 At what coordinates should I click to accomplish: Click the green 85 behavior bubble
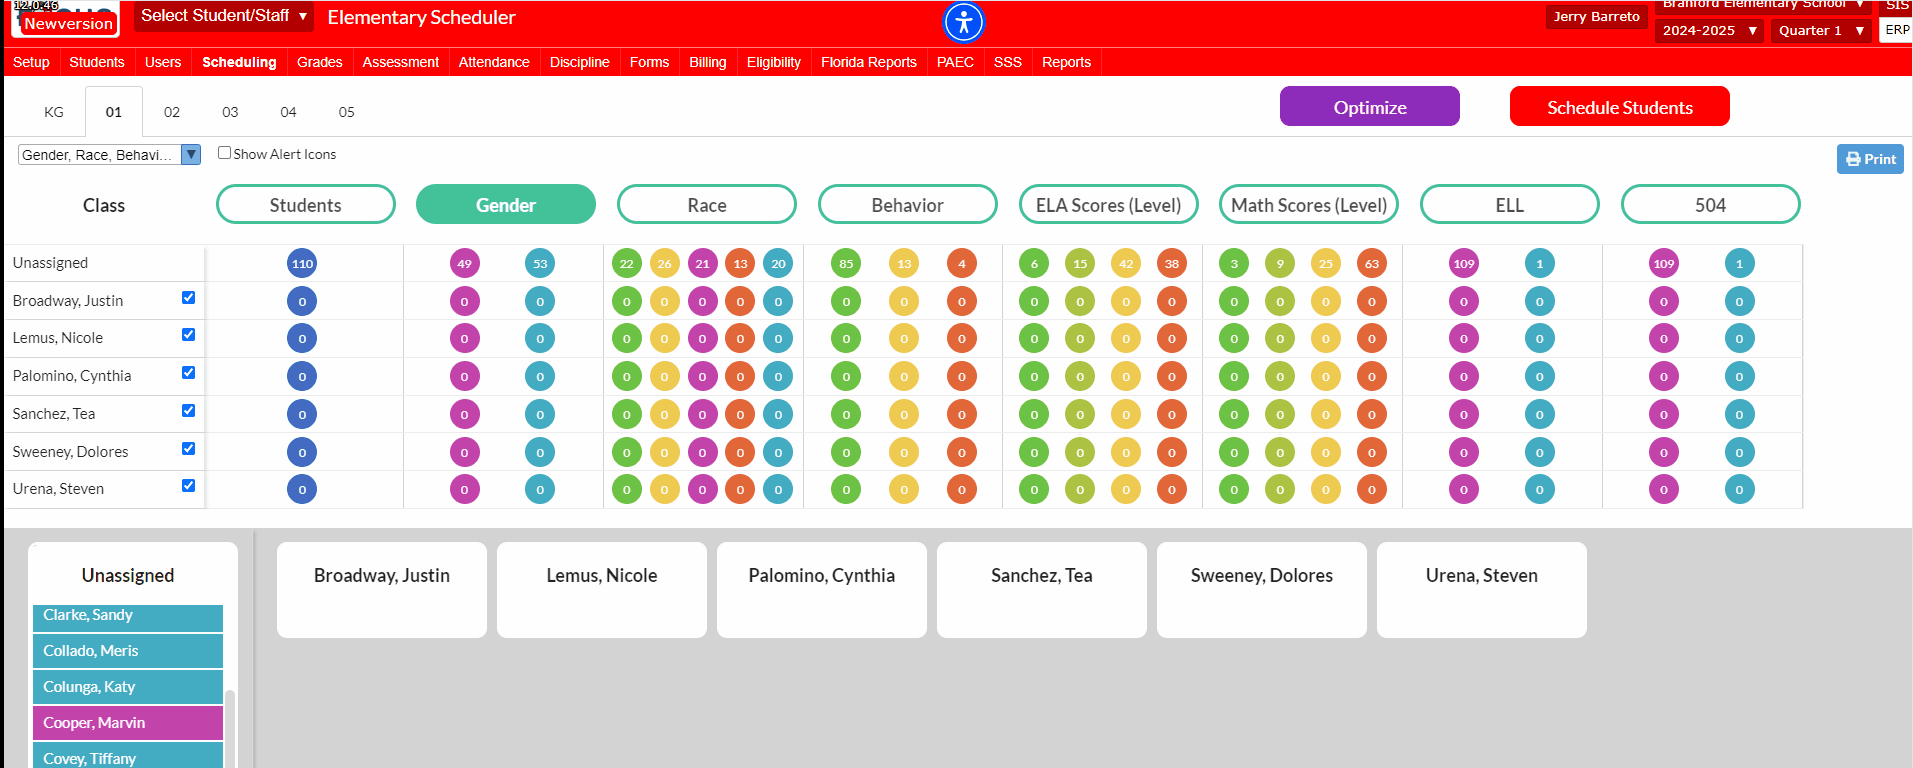pos(846,264)
